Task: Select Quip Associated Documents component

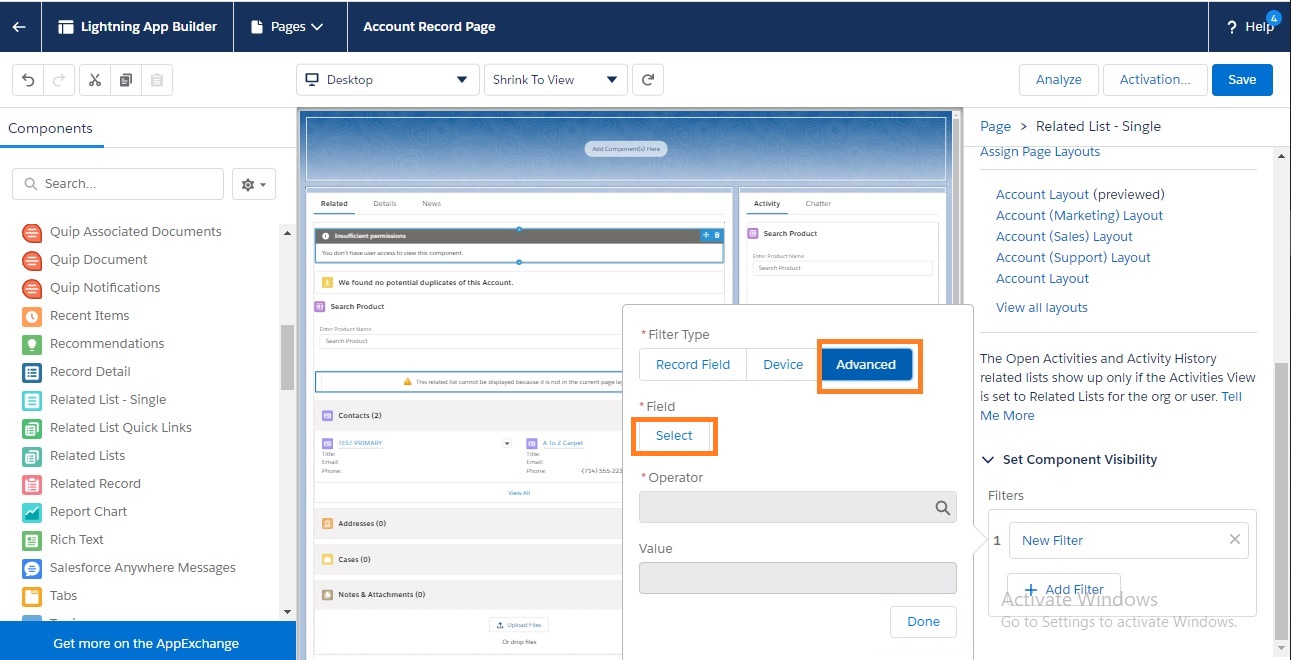Action: [x=135, y=231]
